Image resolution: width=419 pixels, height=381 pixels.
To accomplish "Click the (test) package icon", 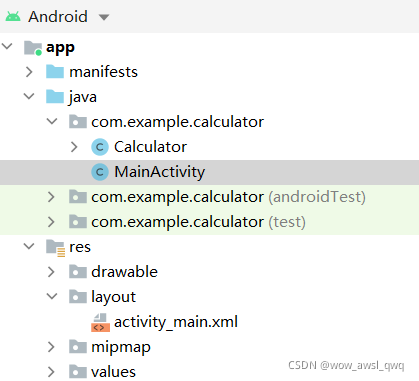I will point(78,222).
